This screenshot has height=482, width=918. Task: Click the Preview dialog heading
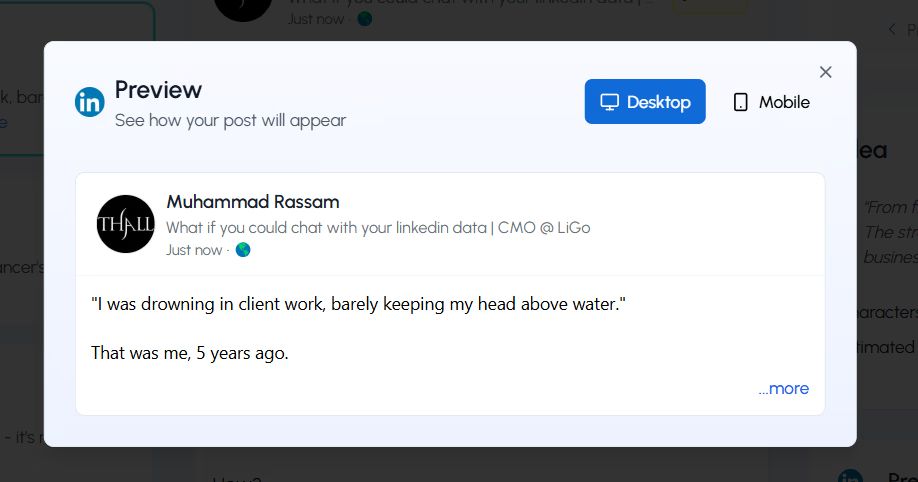tap(158, 90)
